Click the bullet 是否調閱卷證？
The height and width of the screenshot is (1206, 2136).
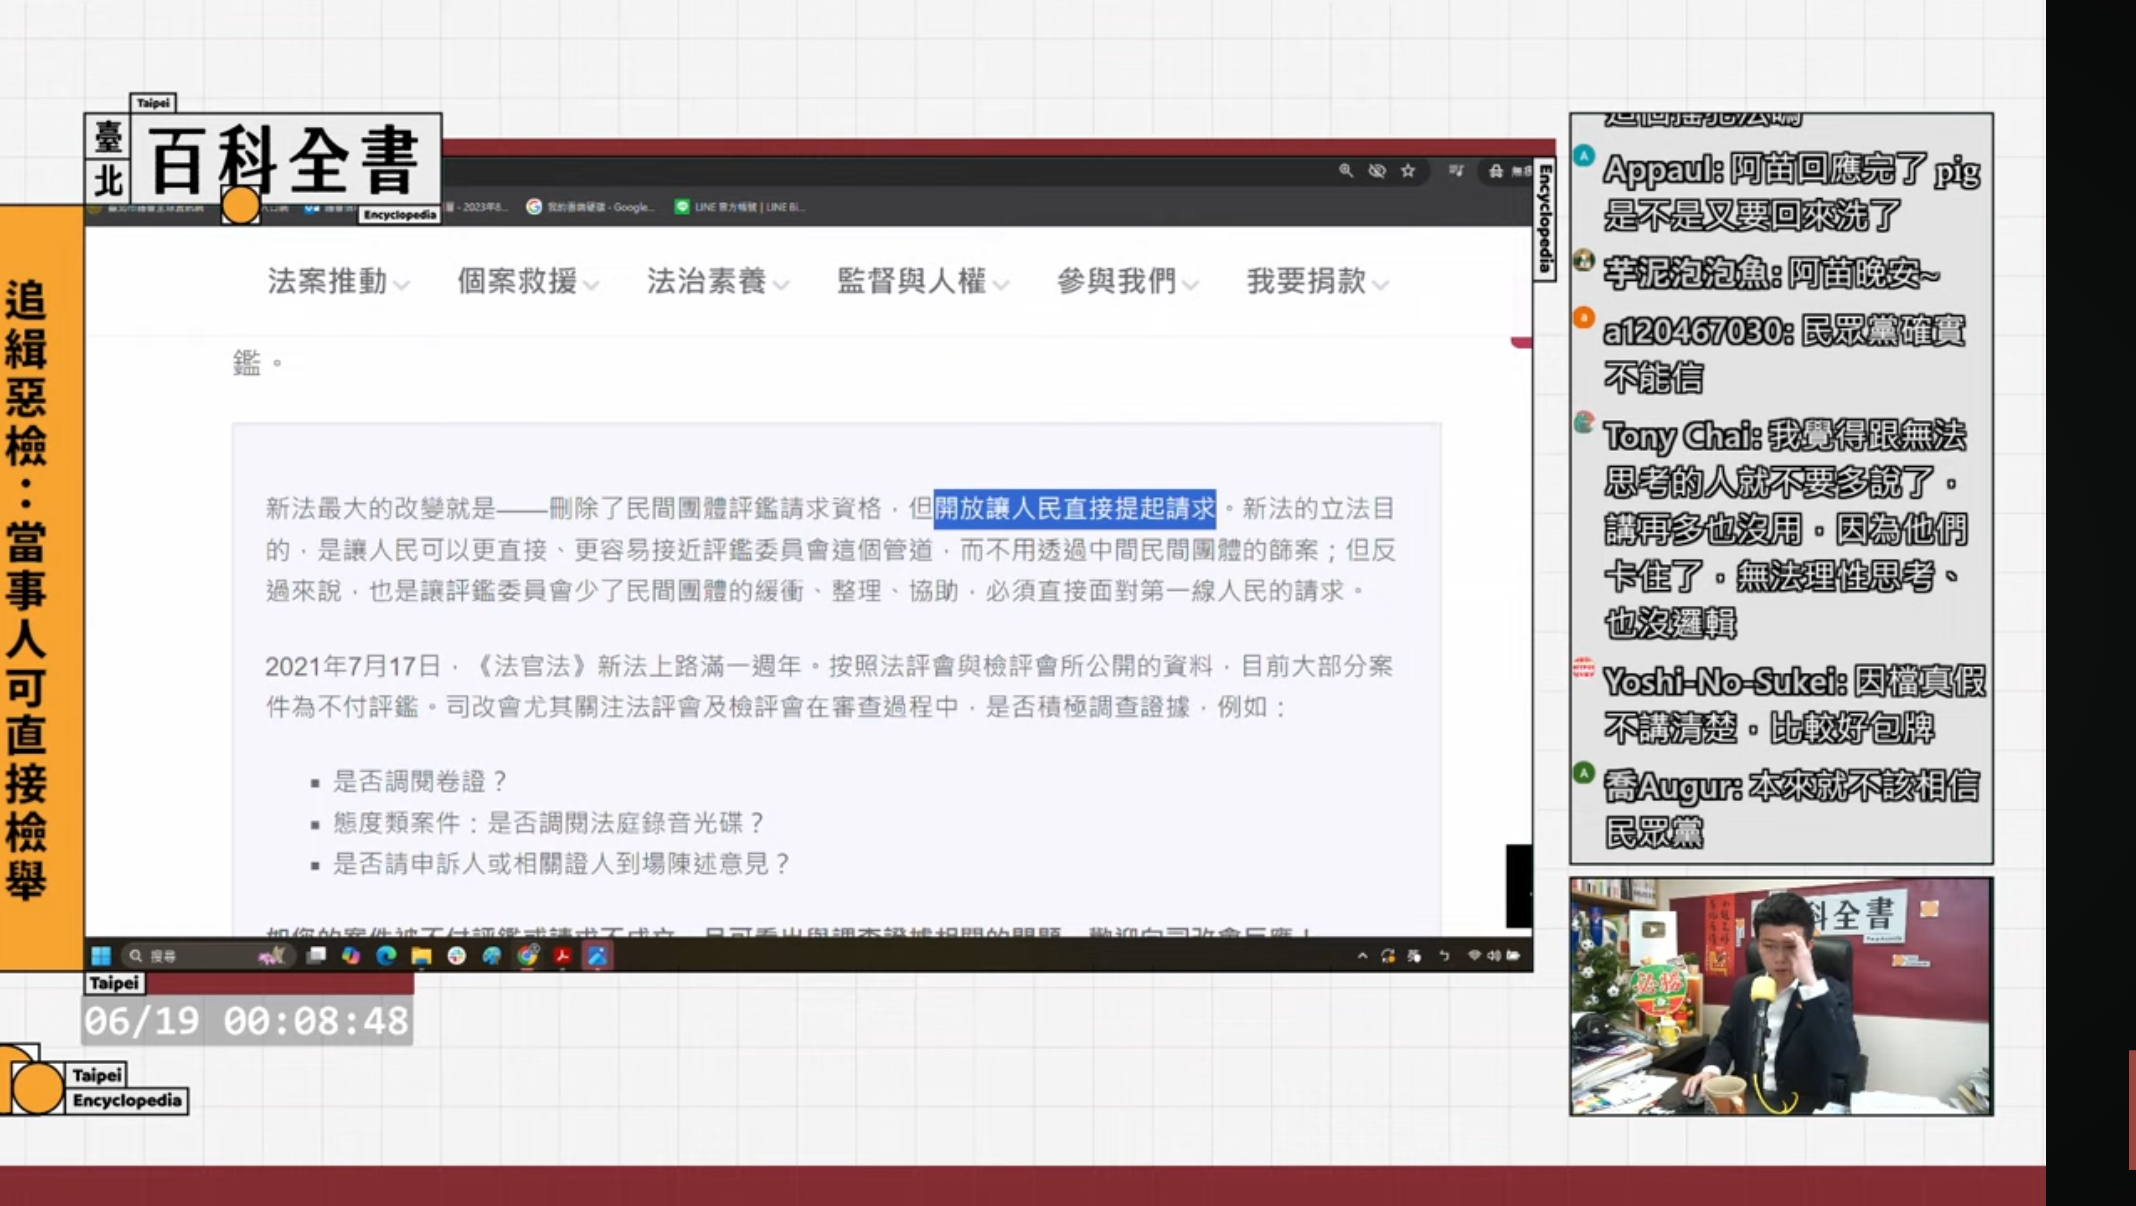[x=421, y=781]
